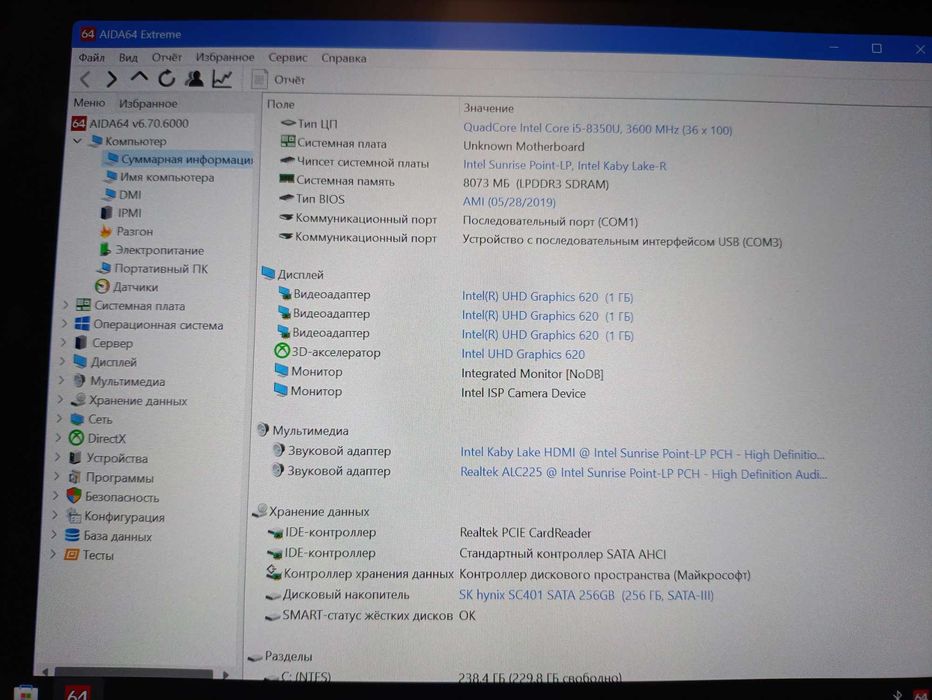Refresh the page with the circular arrow icon
This screenshot has height=700, width=932.
coord(166,78)
